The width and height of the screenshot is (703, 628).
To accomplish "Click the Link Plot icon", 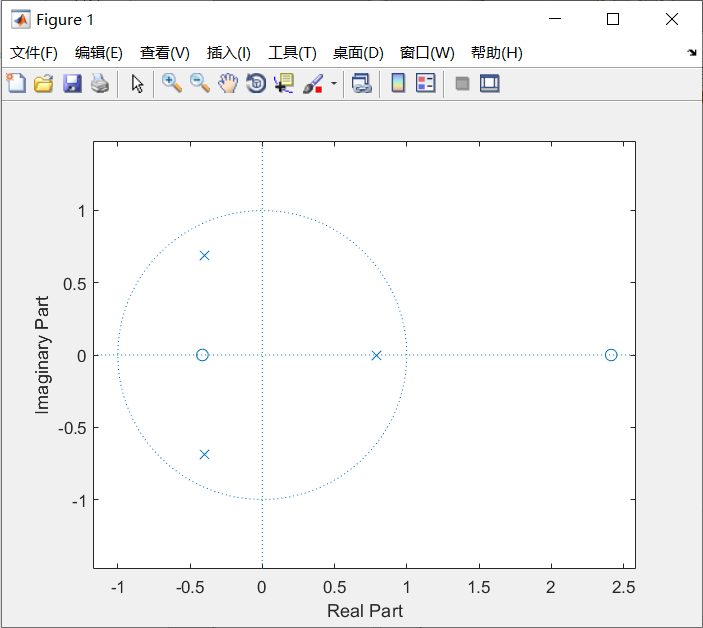I will [362, 83].
